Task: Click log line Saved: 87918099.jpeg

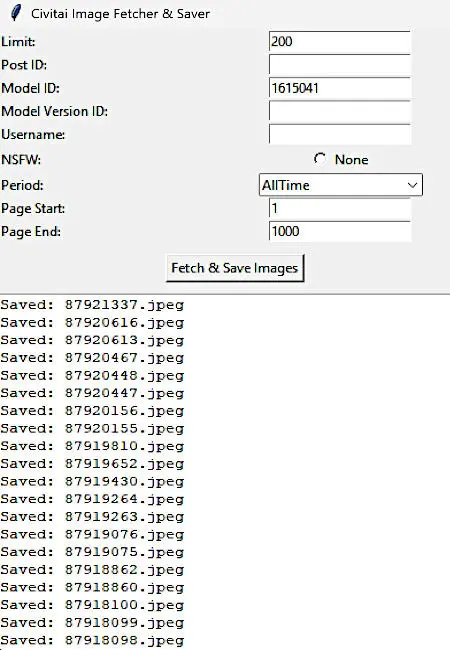Action: point(92,623)
